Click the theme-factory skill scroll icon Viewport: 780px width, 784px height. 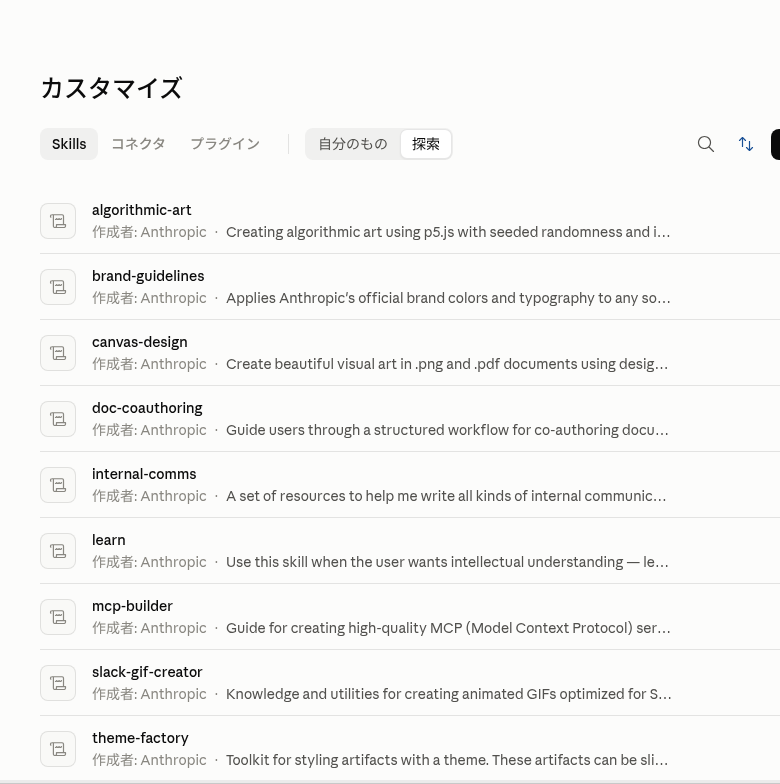58,749
